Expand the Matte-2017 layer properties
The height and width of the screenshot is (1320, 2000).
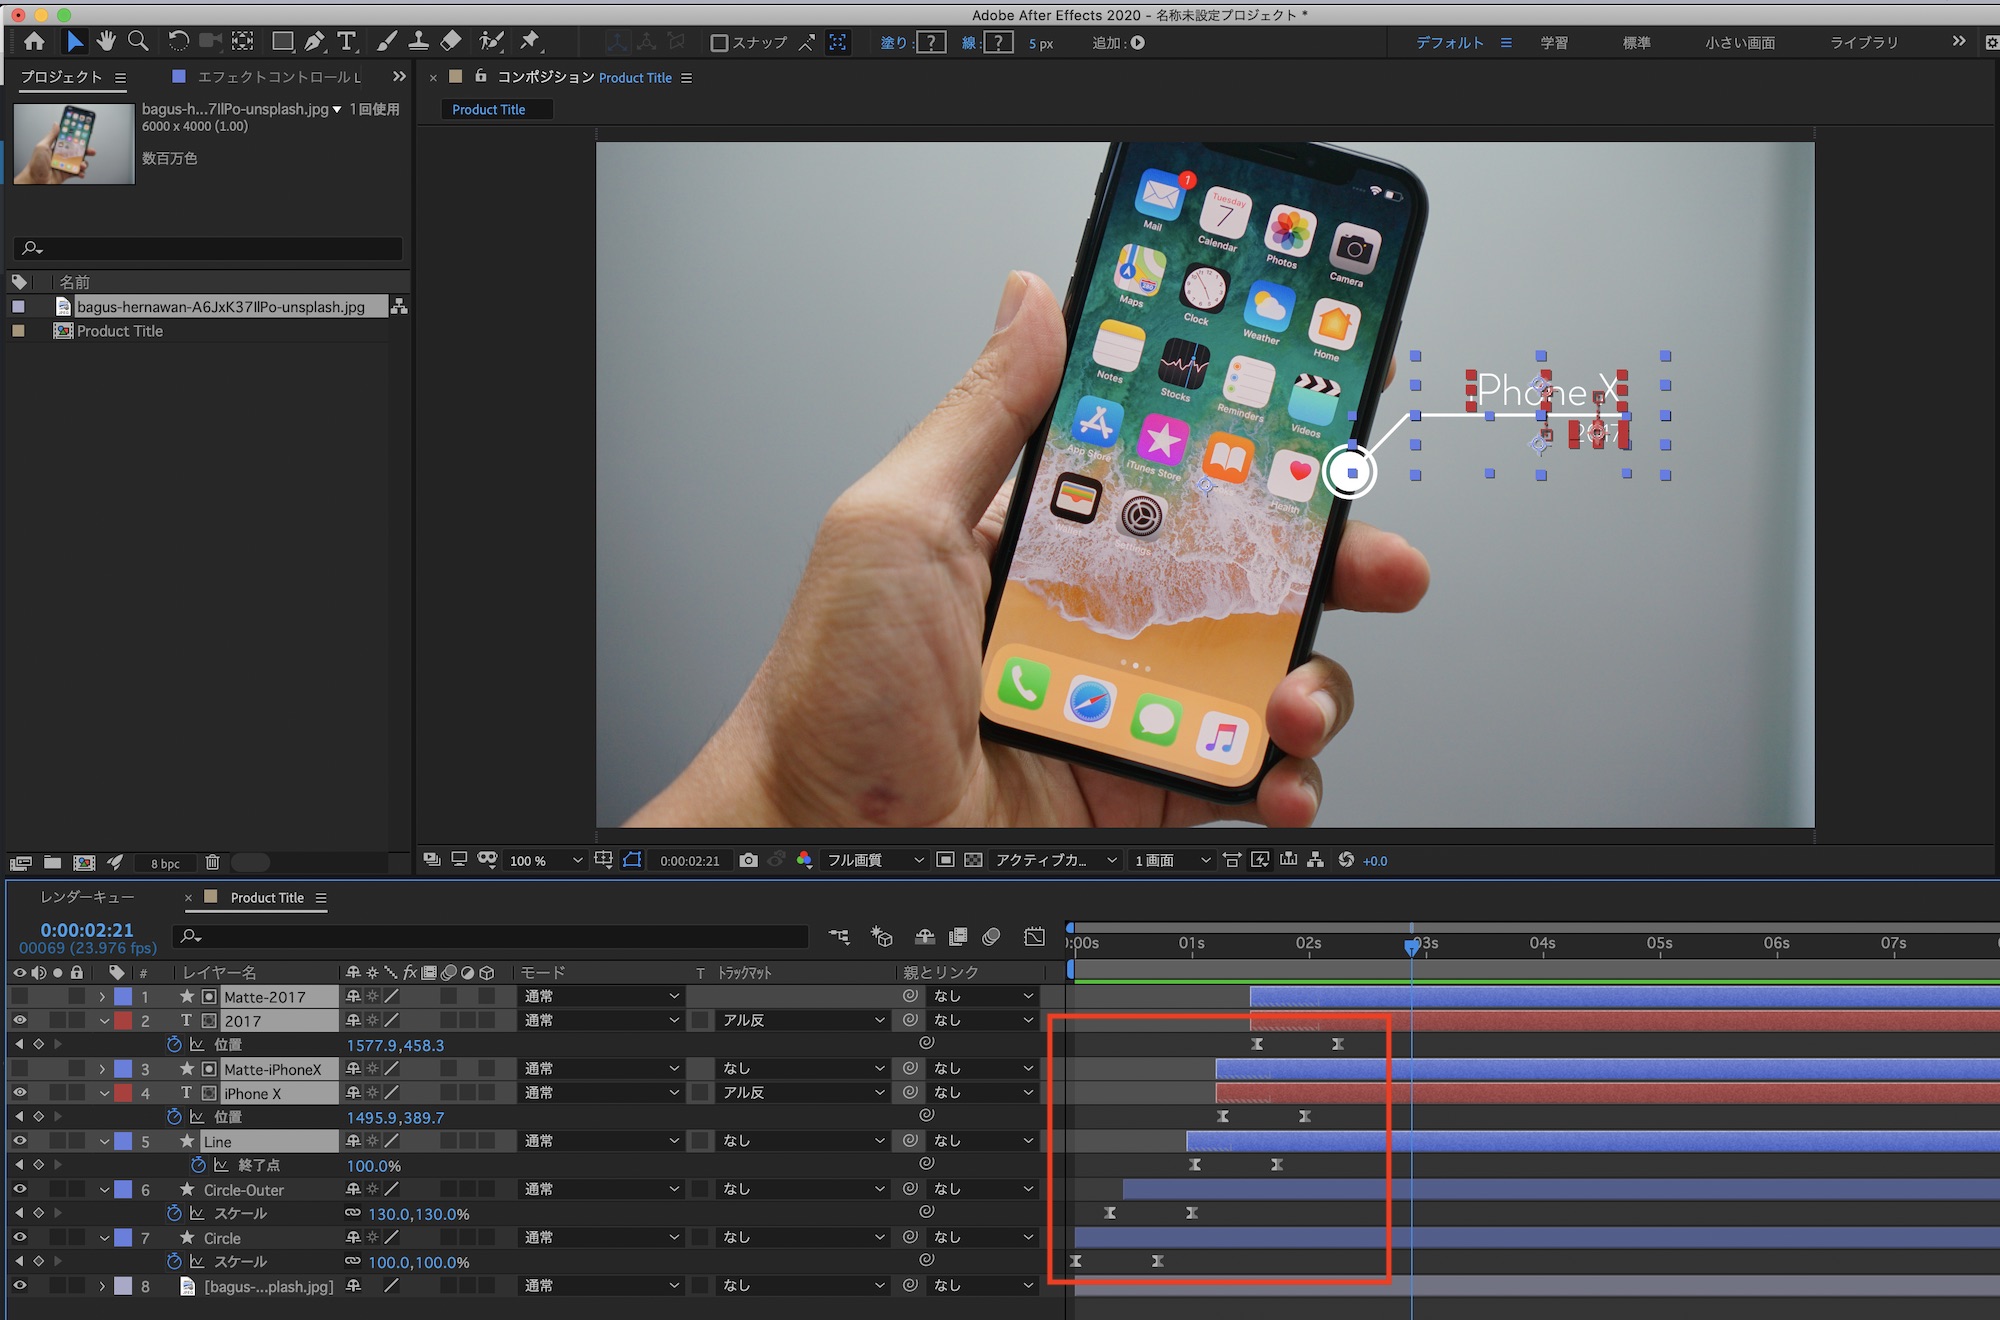pyautogui.click(x=102, y=996)
